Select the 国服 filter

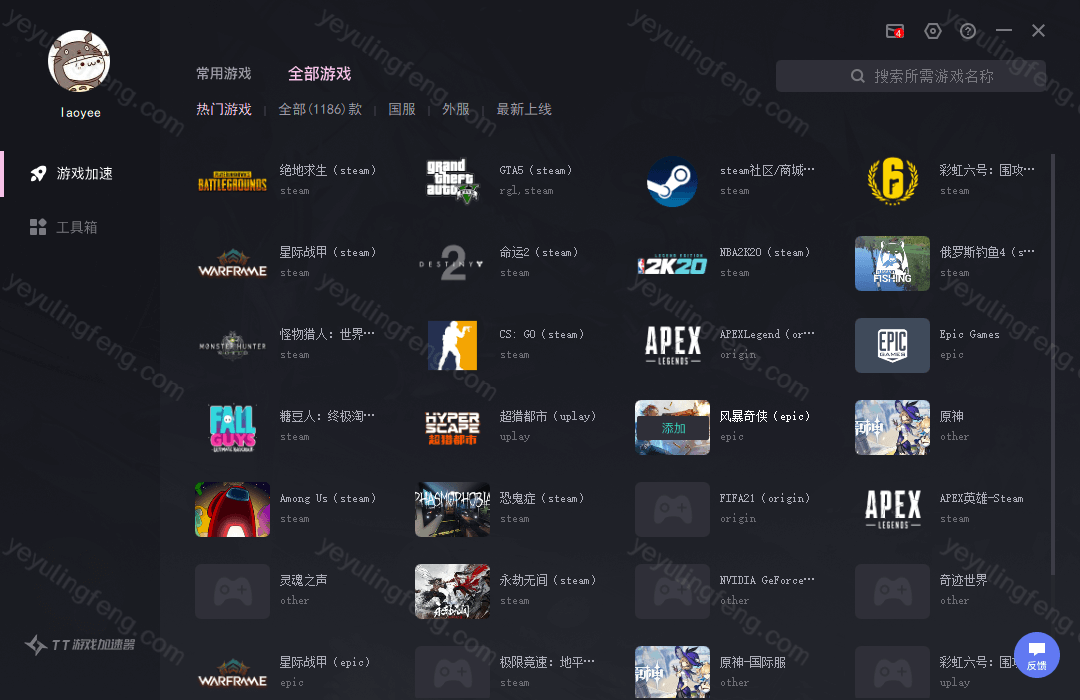point(402,110)
